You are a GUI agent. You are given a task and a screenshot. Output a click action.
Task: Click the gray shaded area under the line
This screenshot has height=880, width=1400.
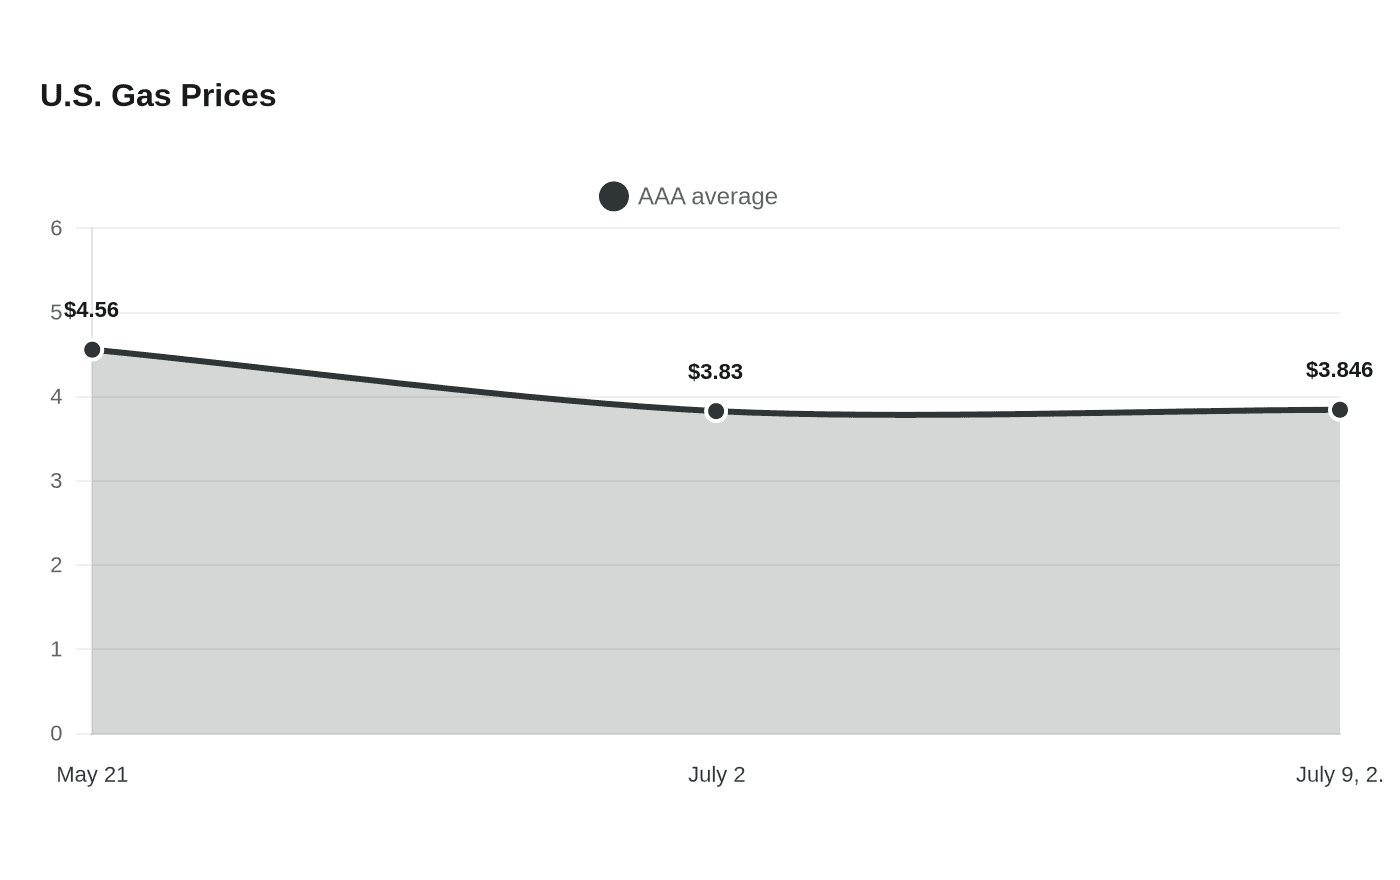[716, 580]
